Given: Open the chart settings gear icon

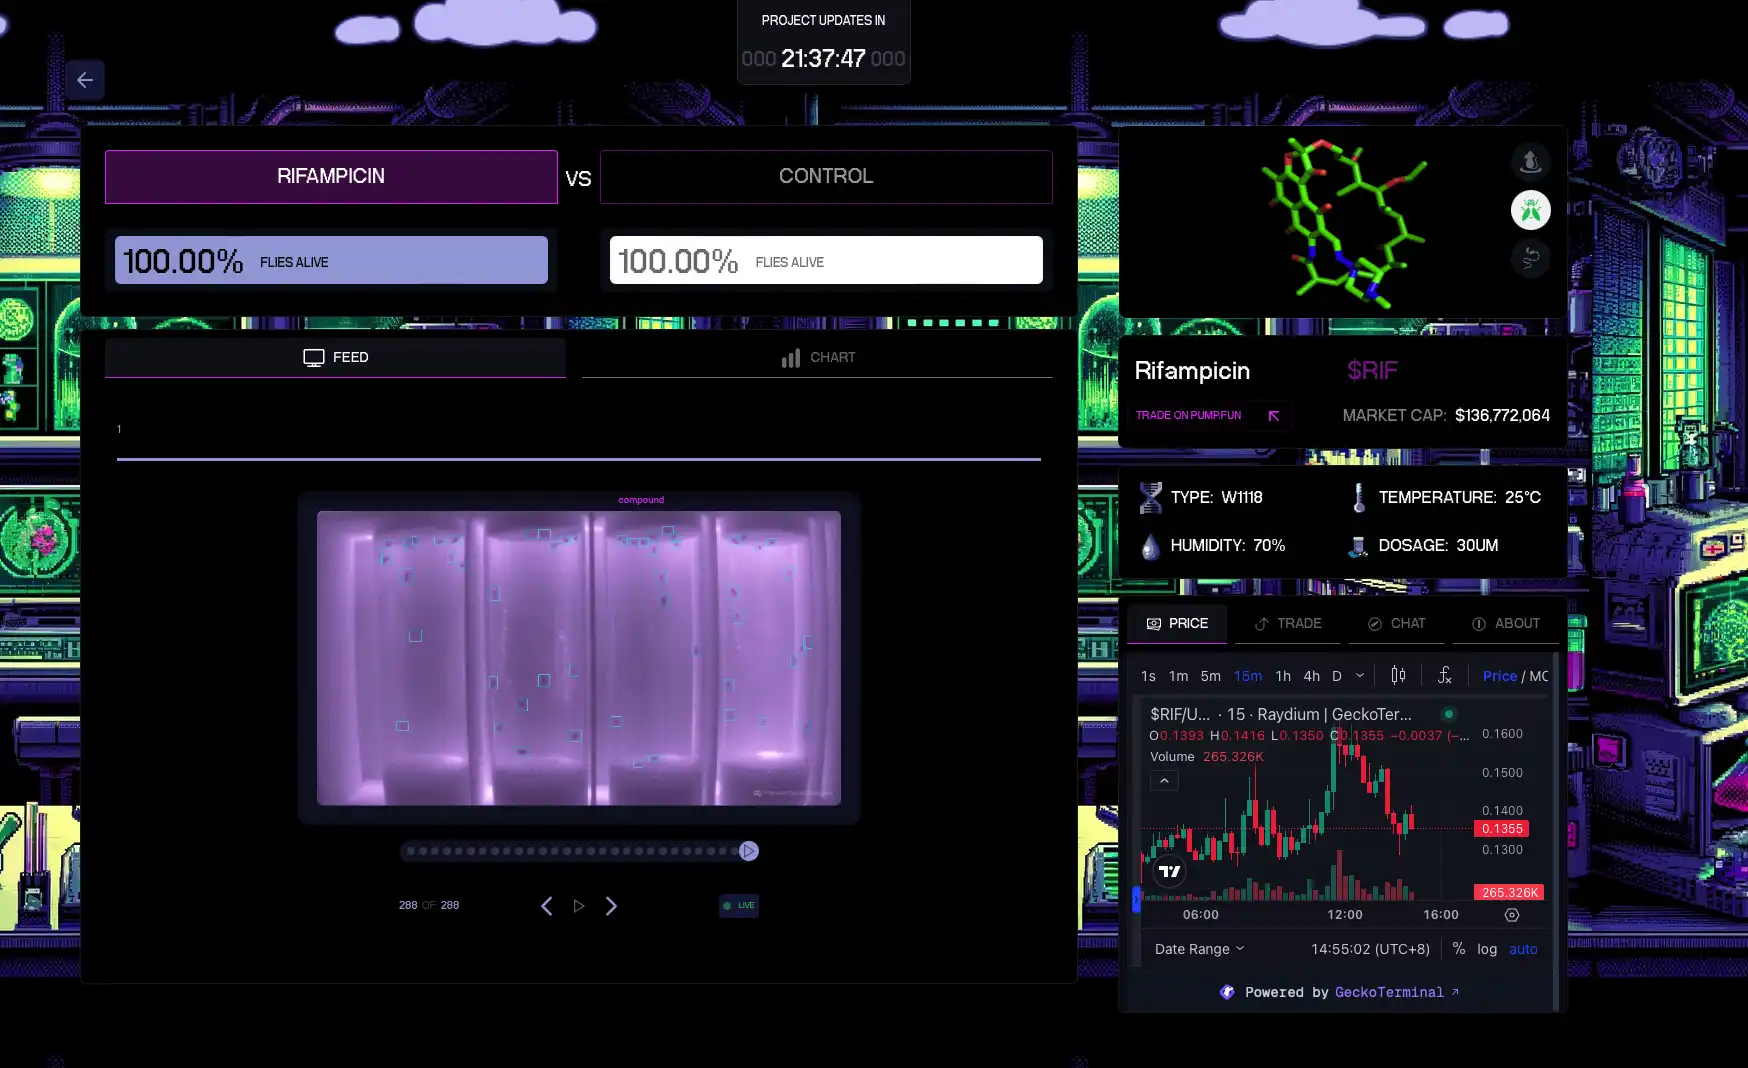Looking at the screenshot, I should [x=1511, y=915].
